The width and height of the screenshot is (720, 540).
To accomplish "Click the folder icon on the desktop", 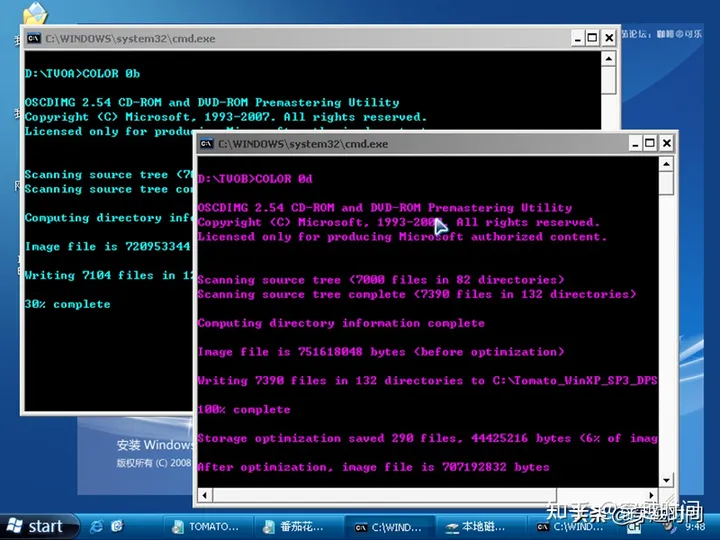I will (34, 12).
